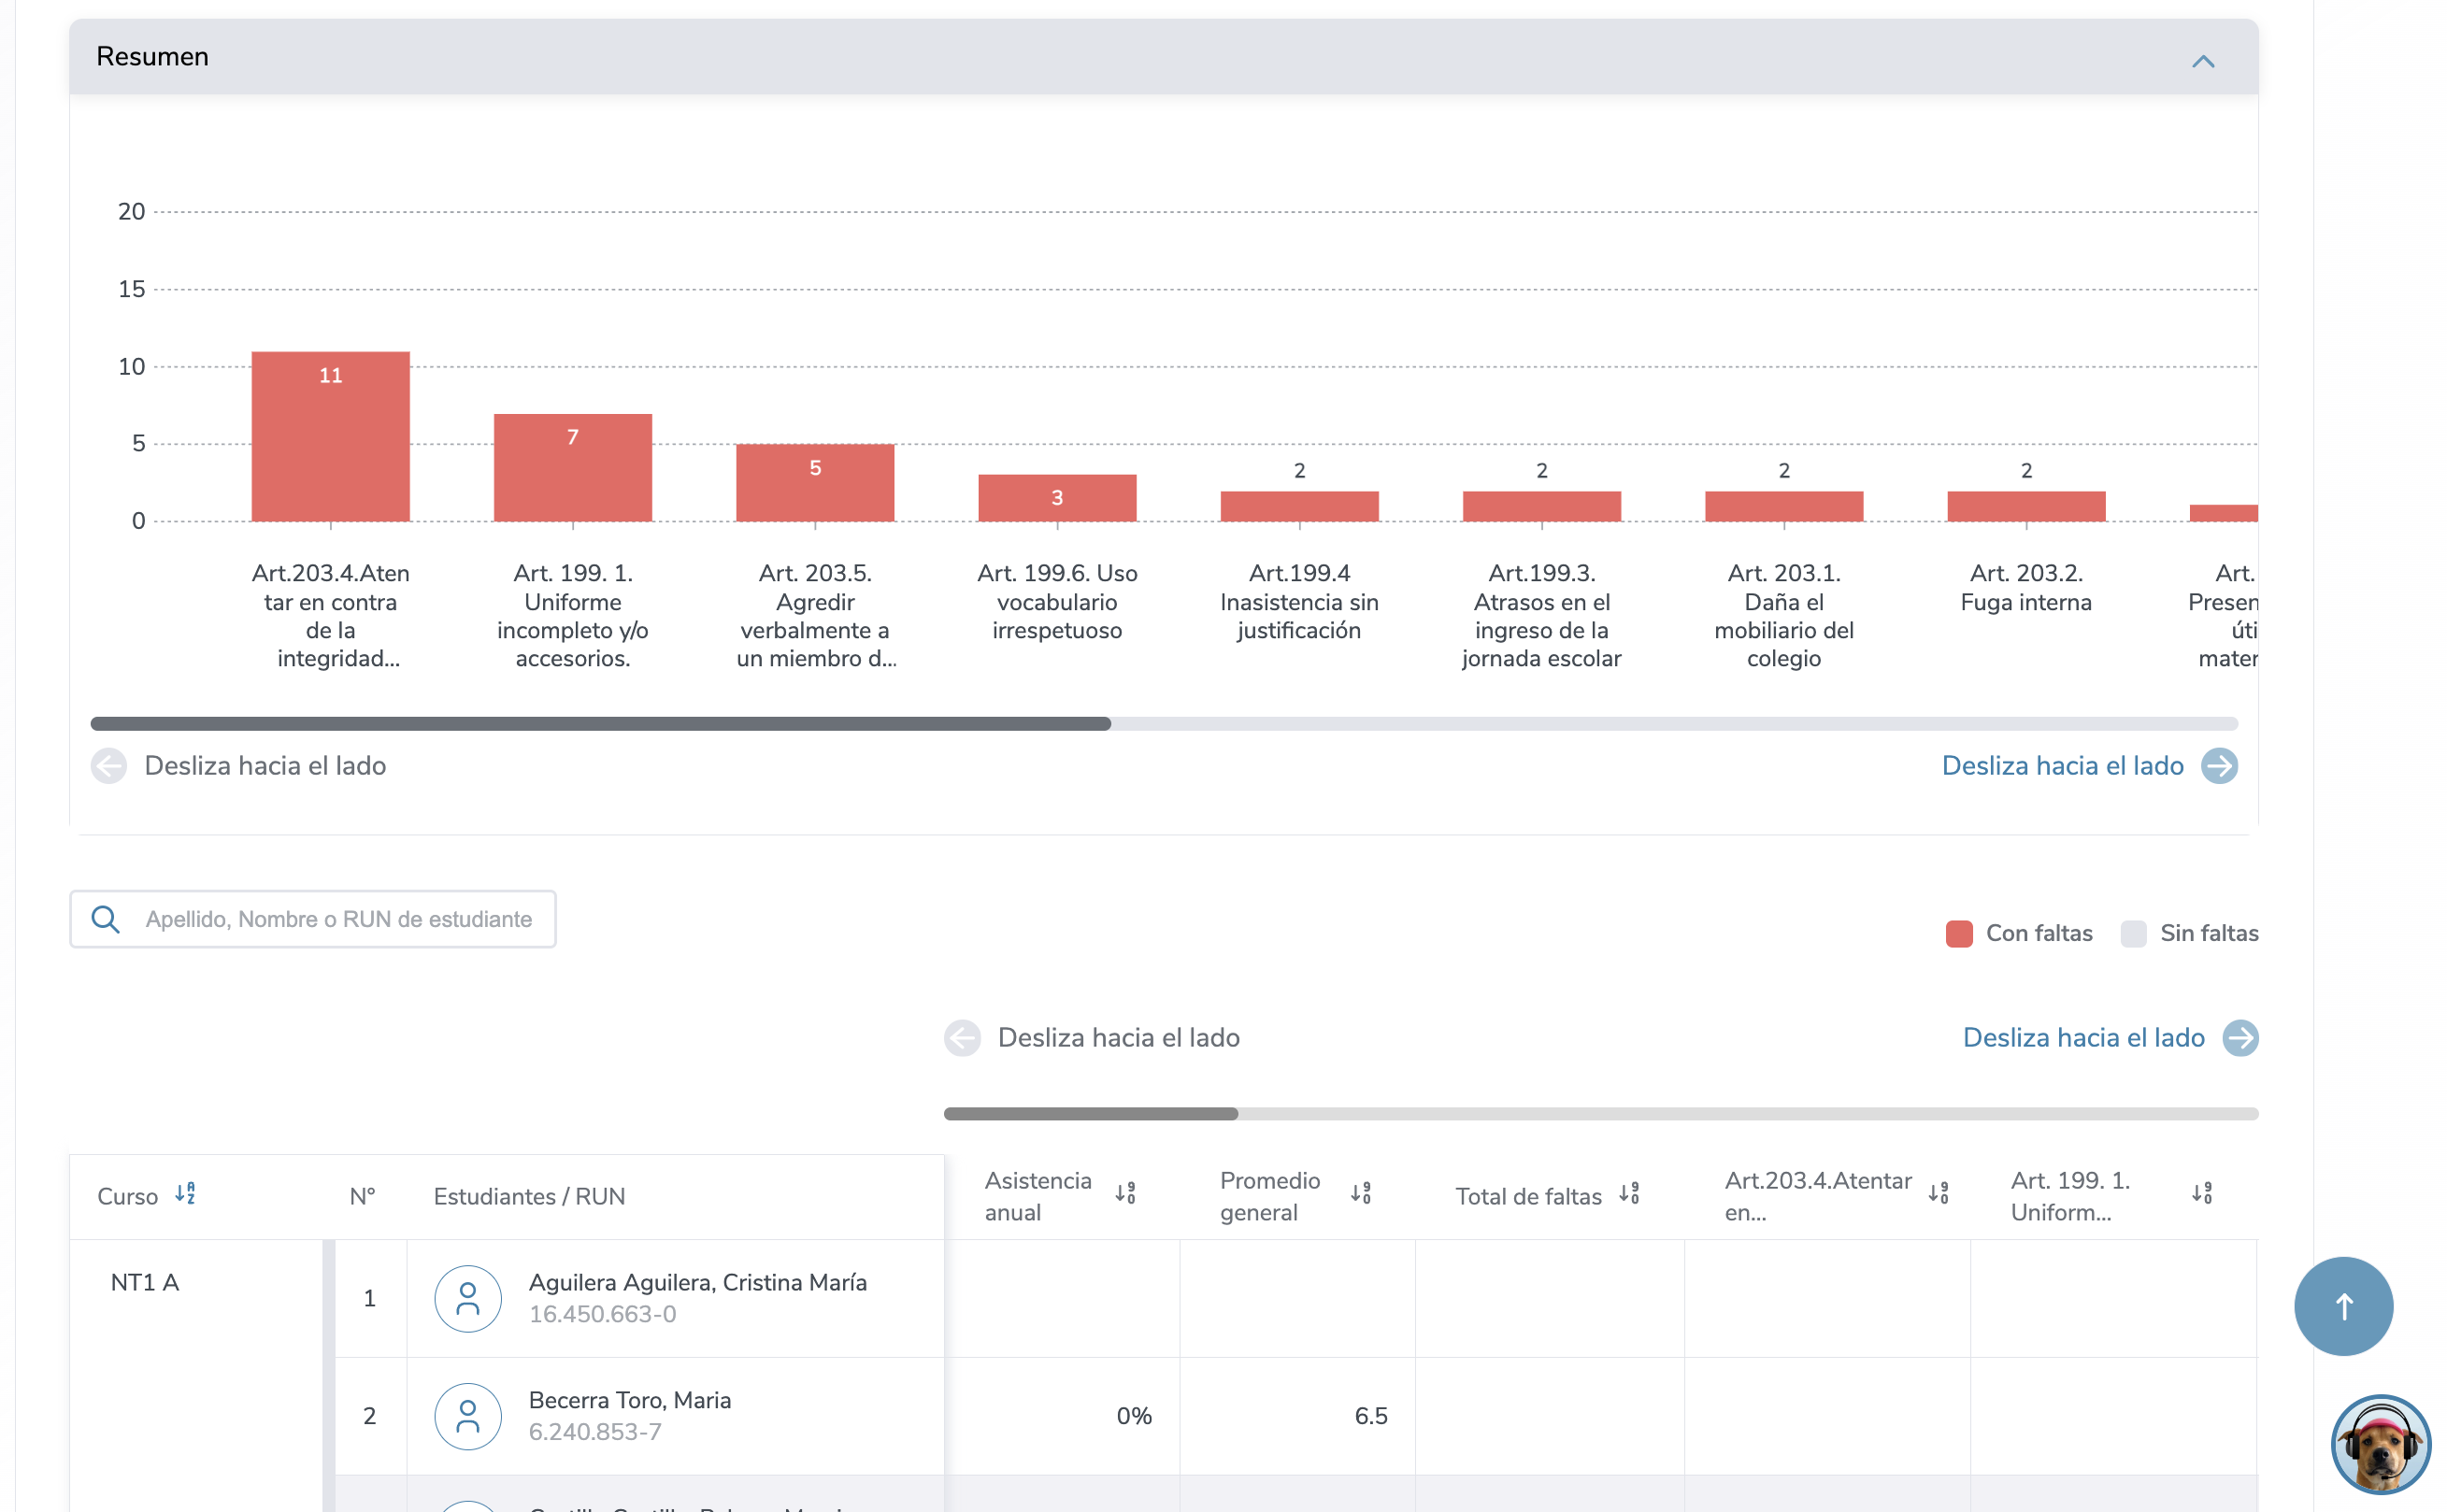Click table's left arrow scroll icon
This screenshot has width=2447, height=1512.
[962, 1038]
